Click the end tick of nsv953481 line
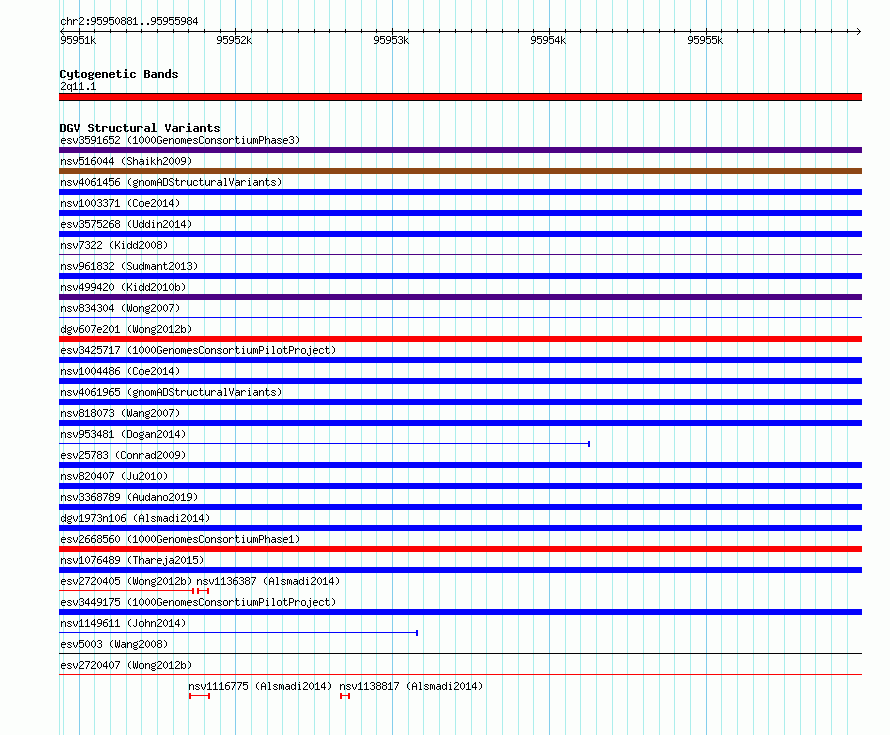This screenshot has height=735, width=890. tap(589, 444)
